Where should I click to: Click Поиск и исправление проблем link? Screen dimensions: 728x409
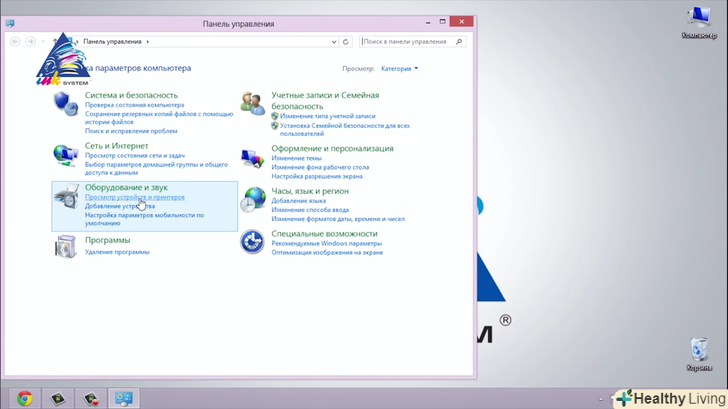(x=131, y=131)
